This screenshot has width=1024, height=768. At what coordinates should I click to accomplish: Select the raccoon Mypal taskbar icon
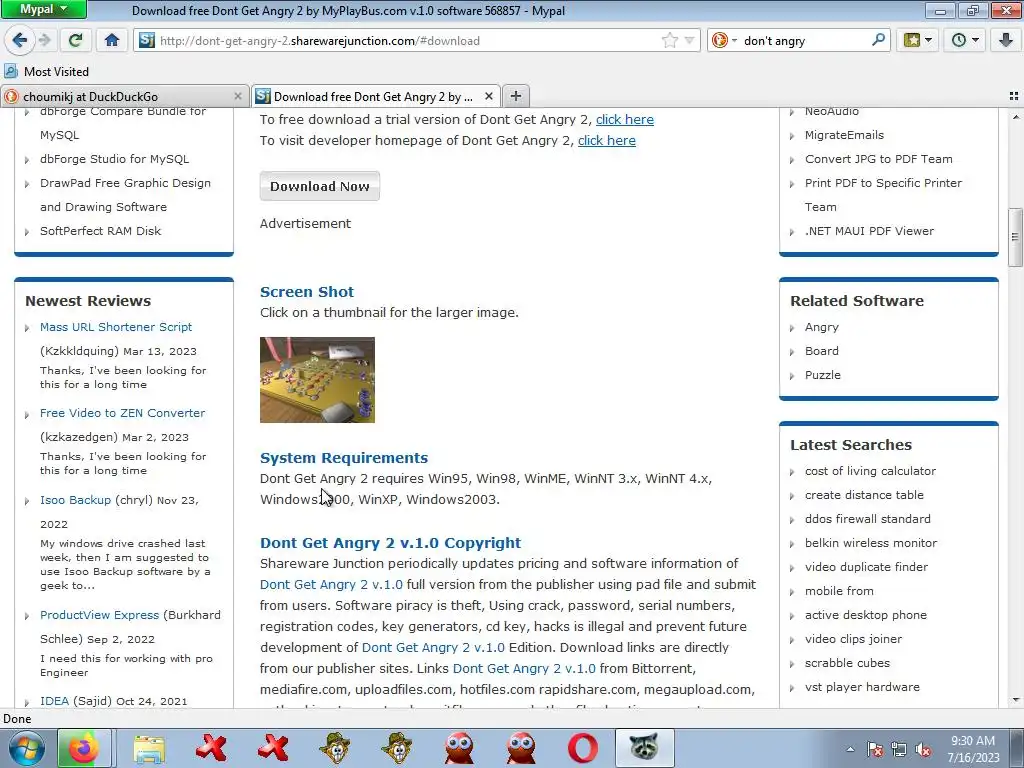click(x=644, y=748)
